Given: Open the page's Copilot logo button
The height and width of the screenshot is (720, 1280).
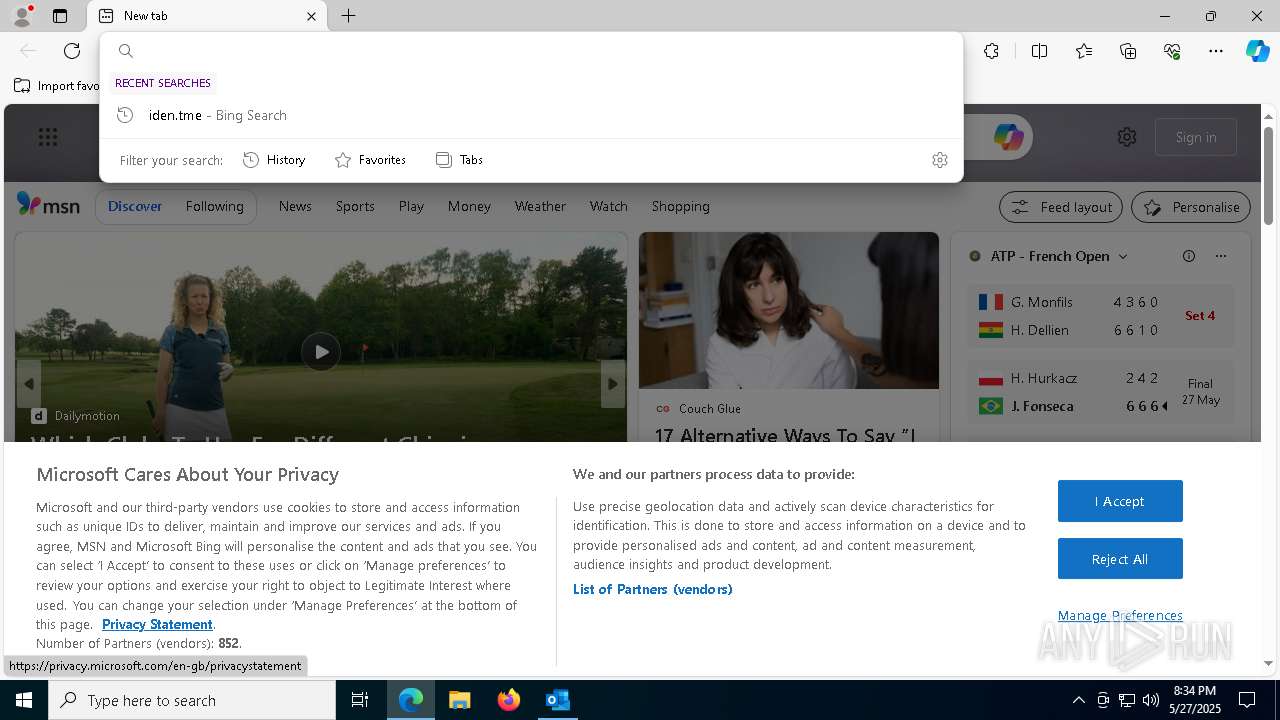Looking at the screenshot, I should (x=1008, y=137).
